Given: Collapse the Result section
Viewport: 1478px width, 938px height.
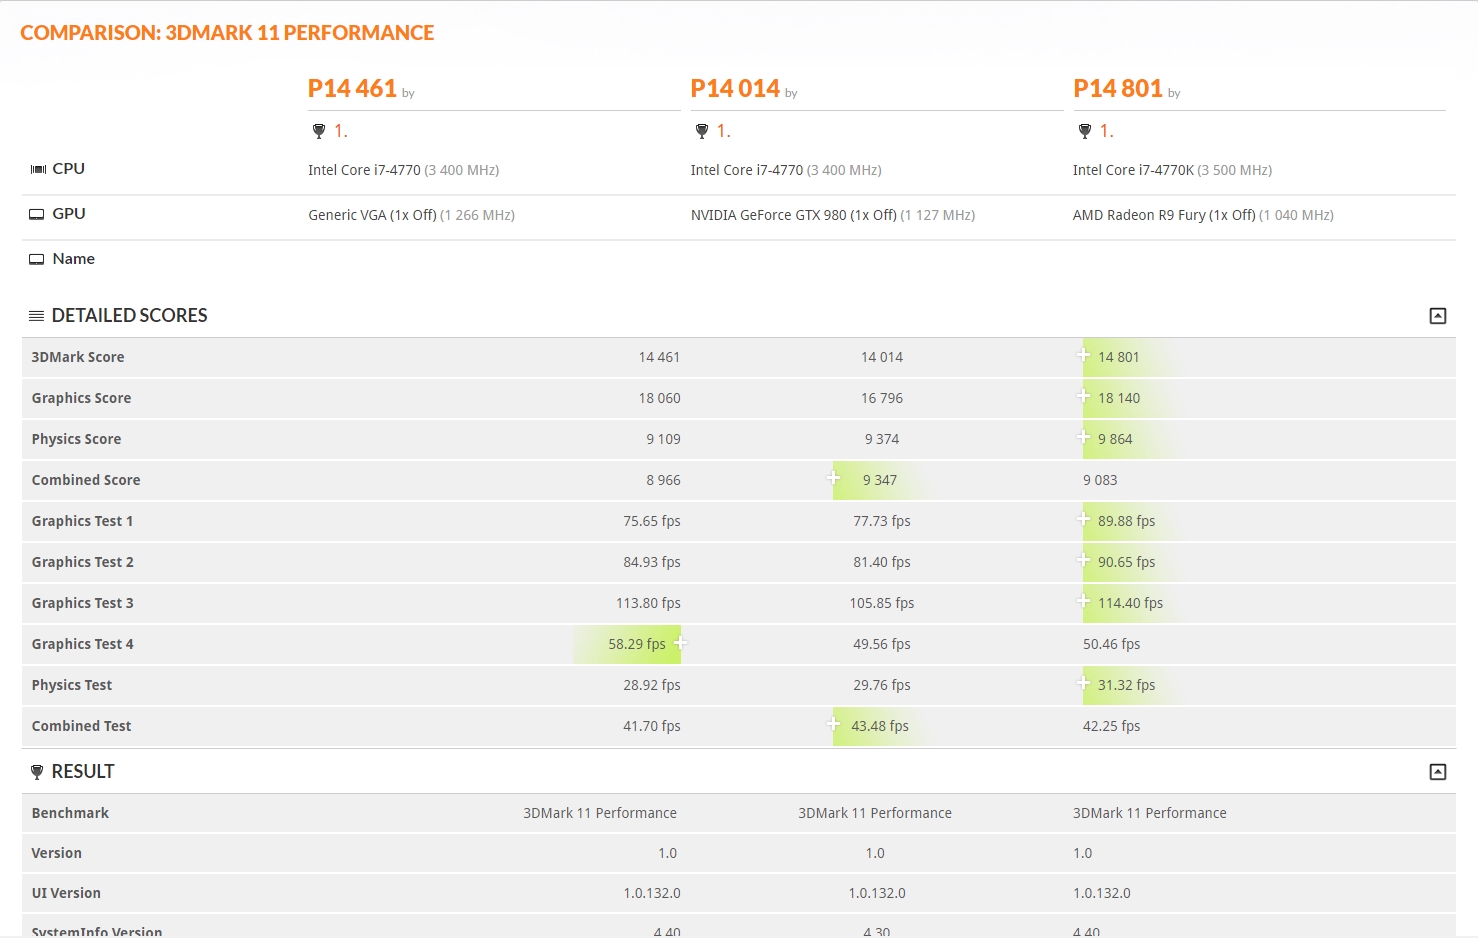Looking at the screenshot, I should (1438, 772).
